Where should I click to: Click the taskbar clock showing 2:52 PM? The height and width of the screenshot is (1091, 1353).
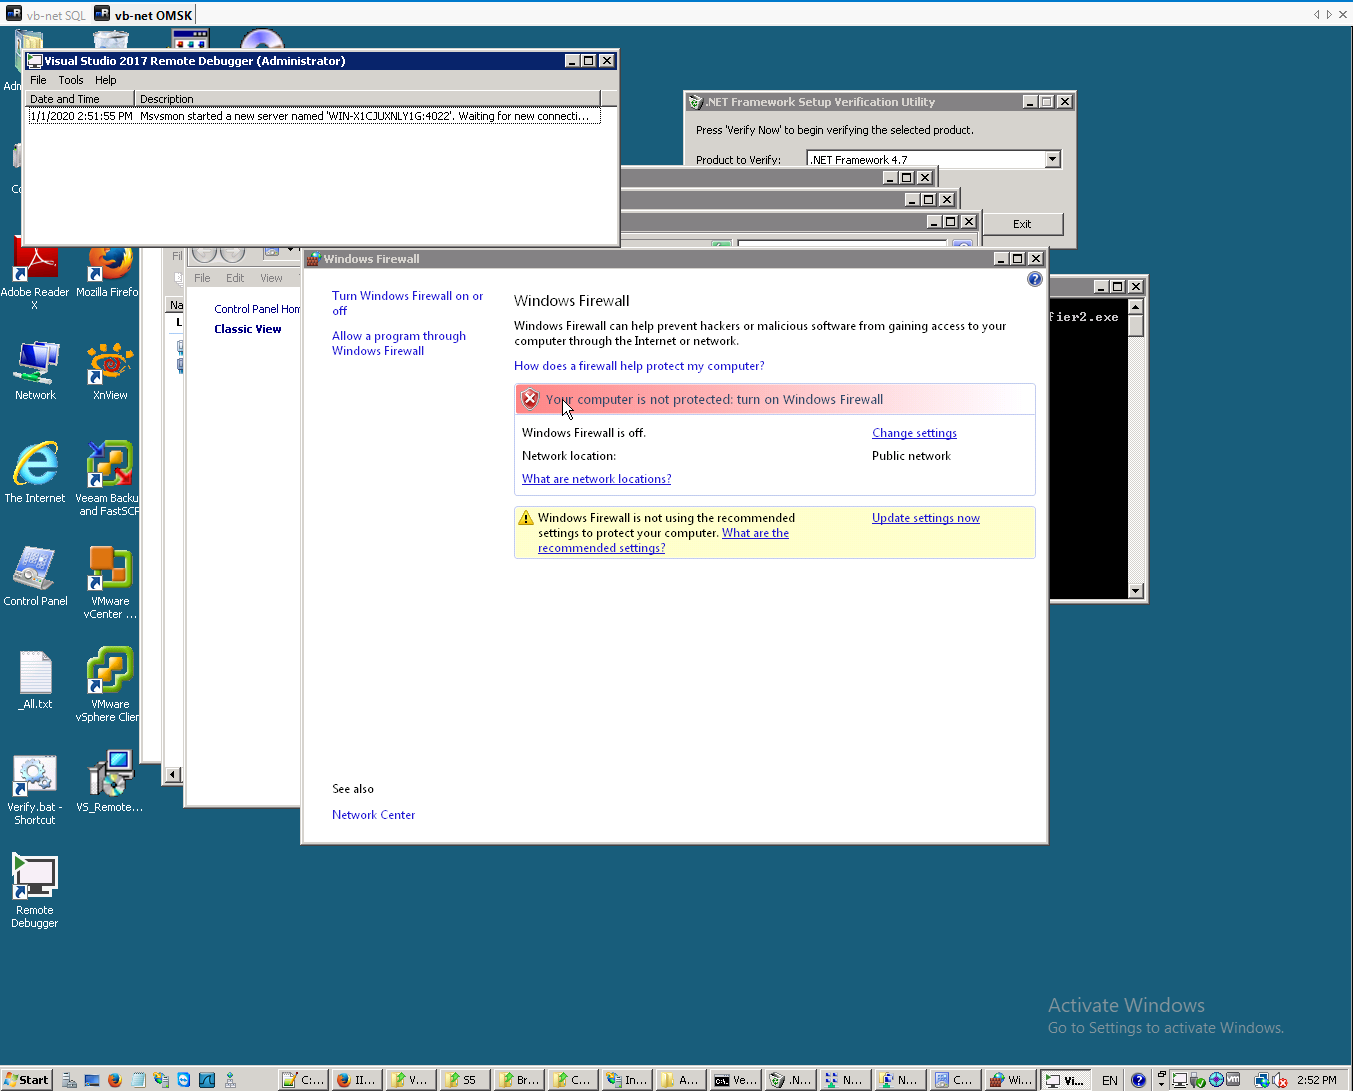click(1316, 1080)
